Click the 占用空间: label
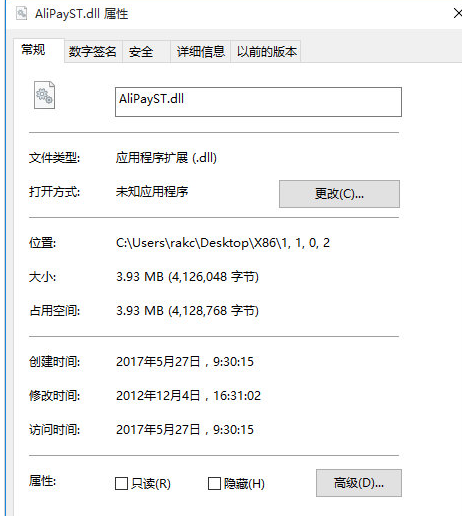Screen dimensions: 462x516 [x=54, y=311]
